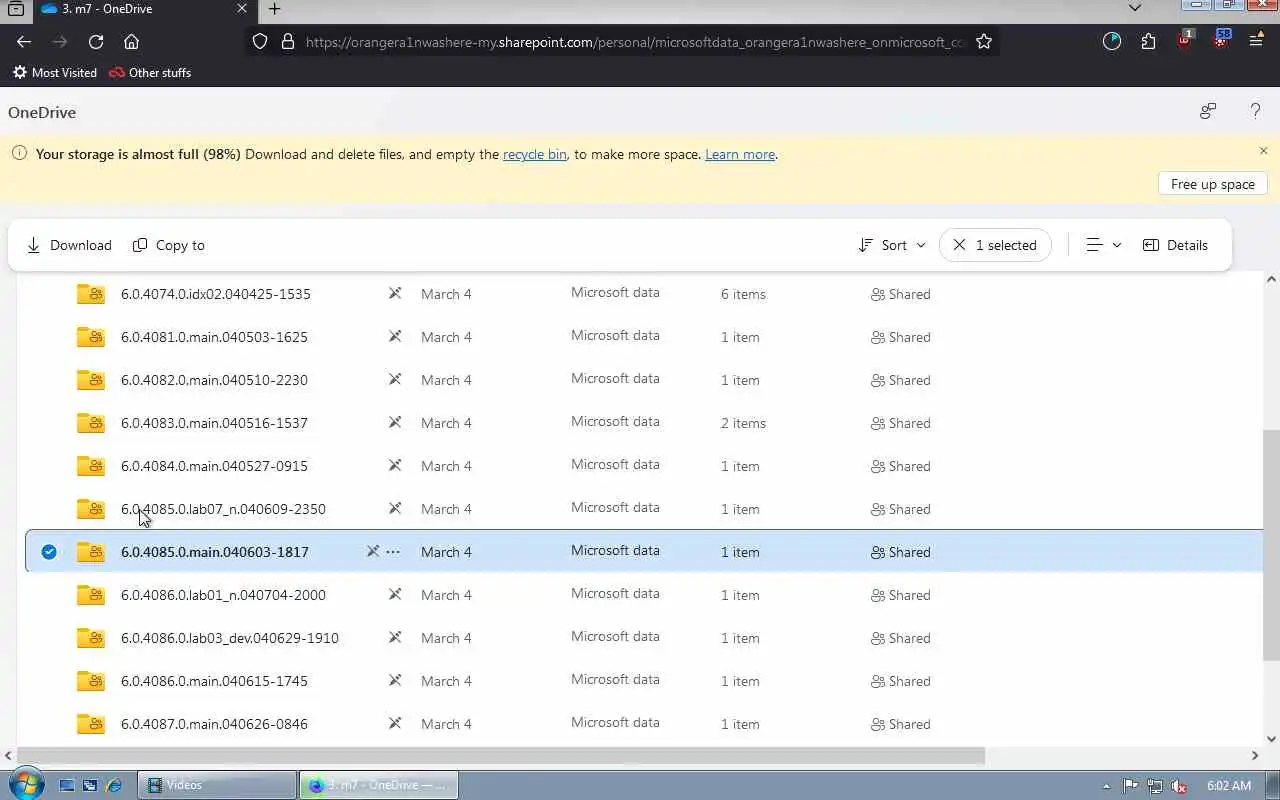The image size is (1280, 800).
Task: Open the muted volume tray icon
Action: pyautogui.click(x=1180, y=786)
